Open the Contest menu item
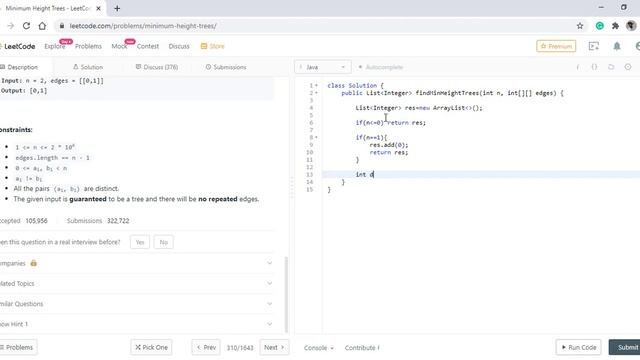This screenshot has width=640, height=360. pyautogui.click(x=148, y=46)
